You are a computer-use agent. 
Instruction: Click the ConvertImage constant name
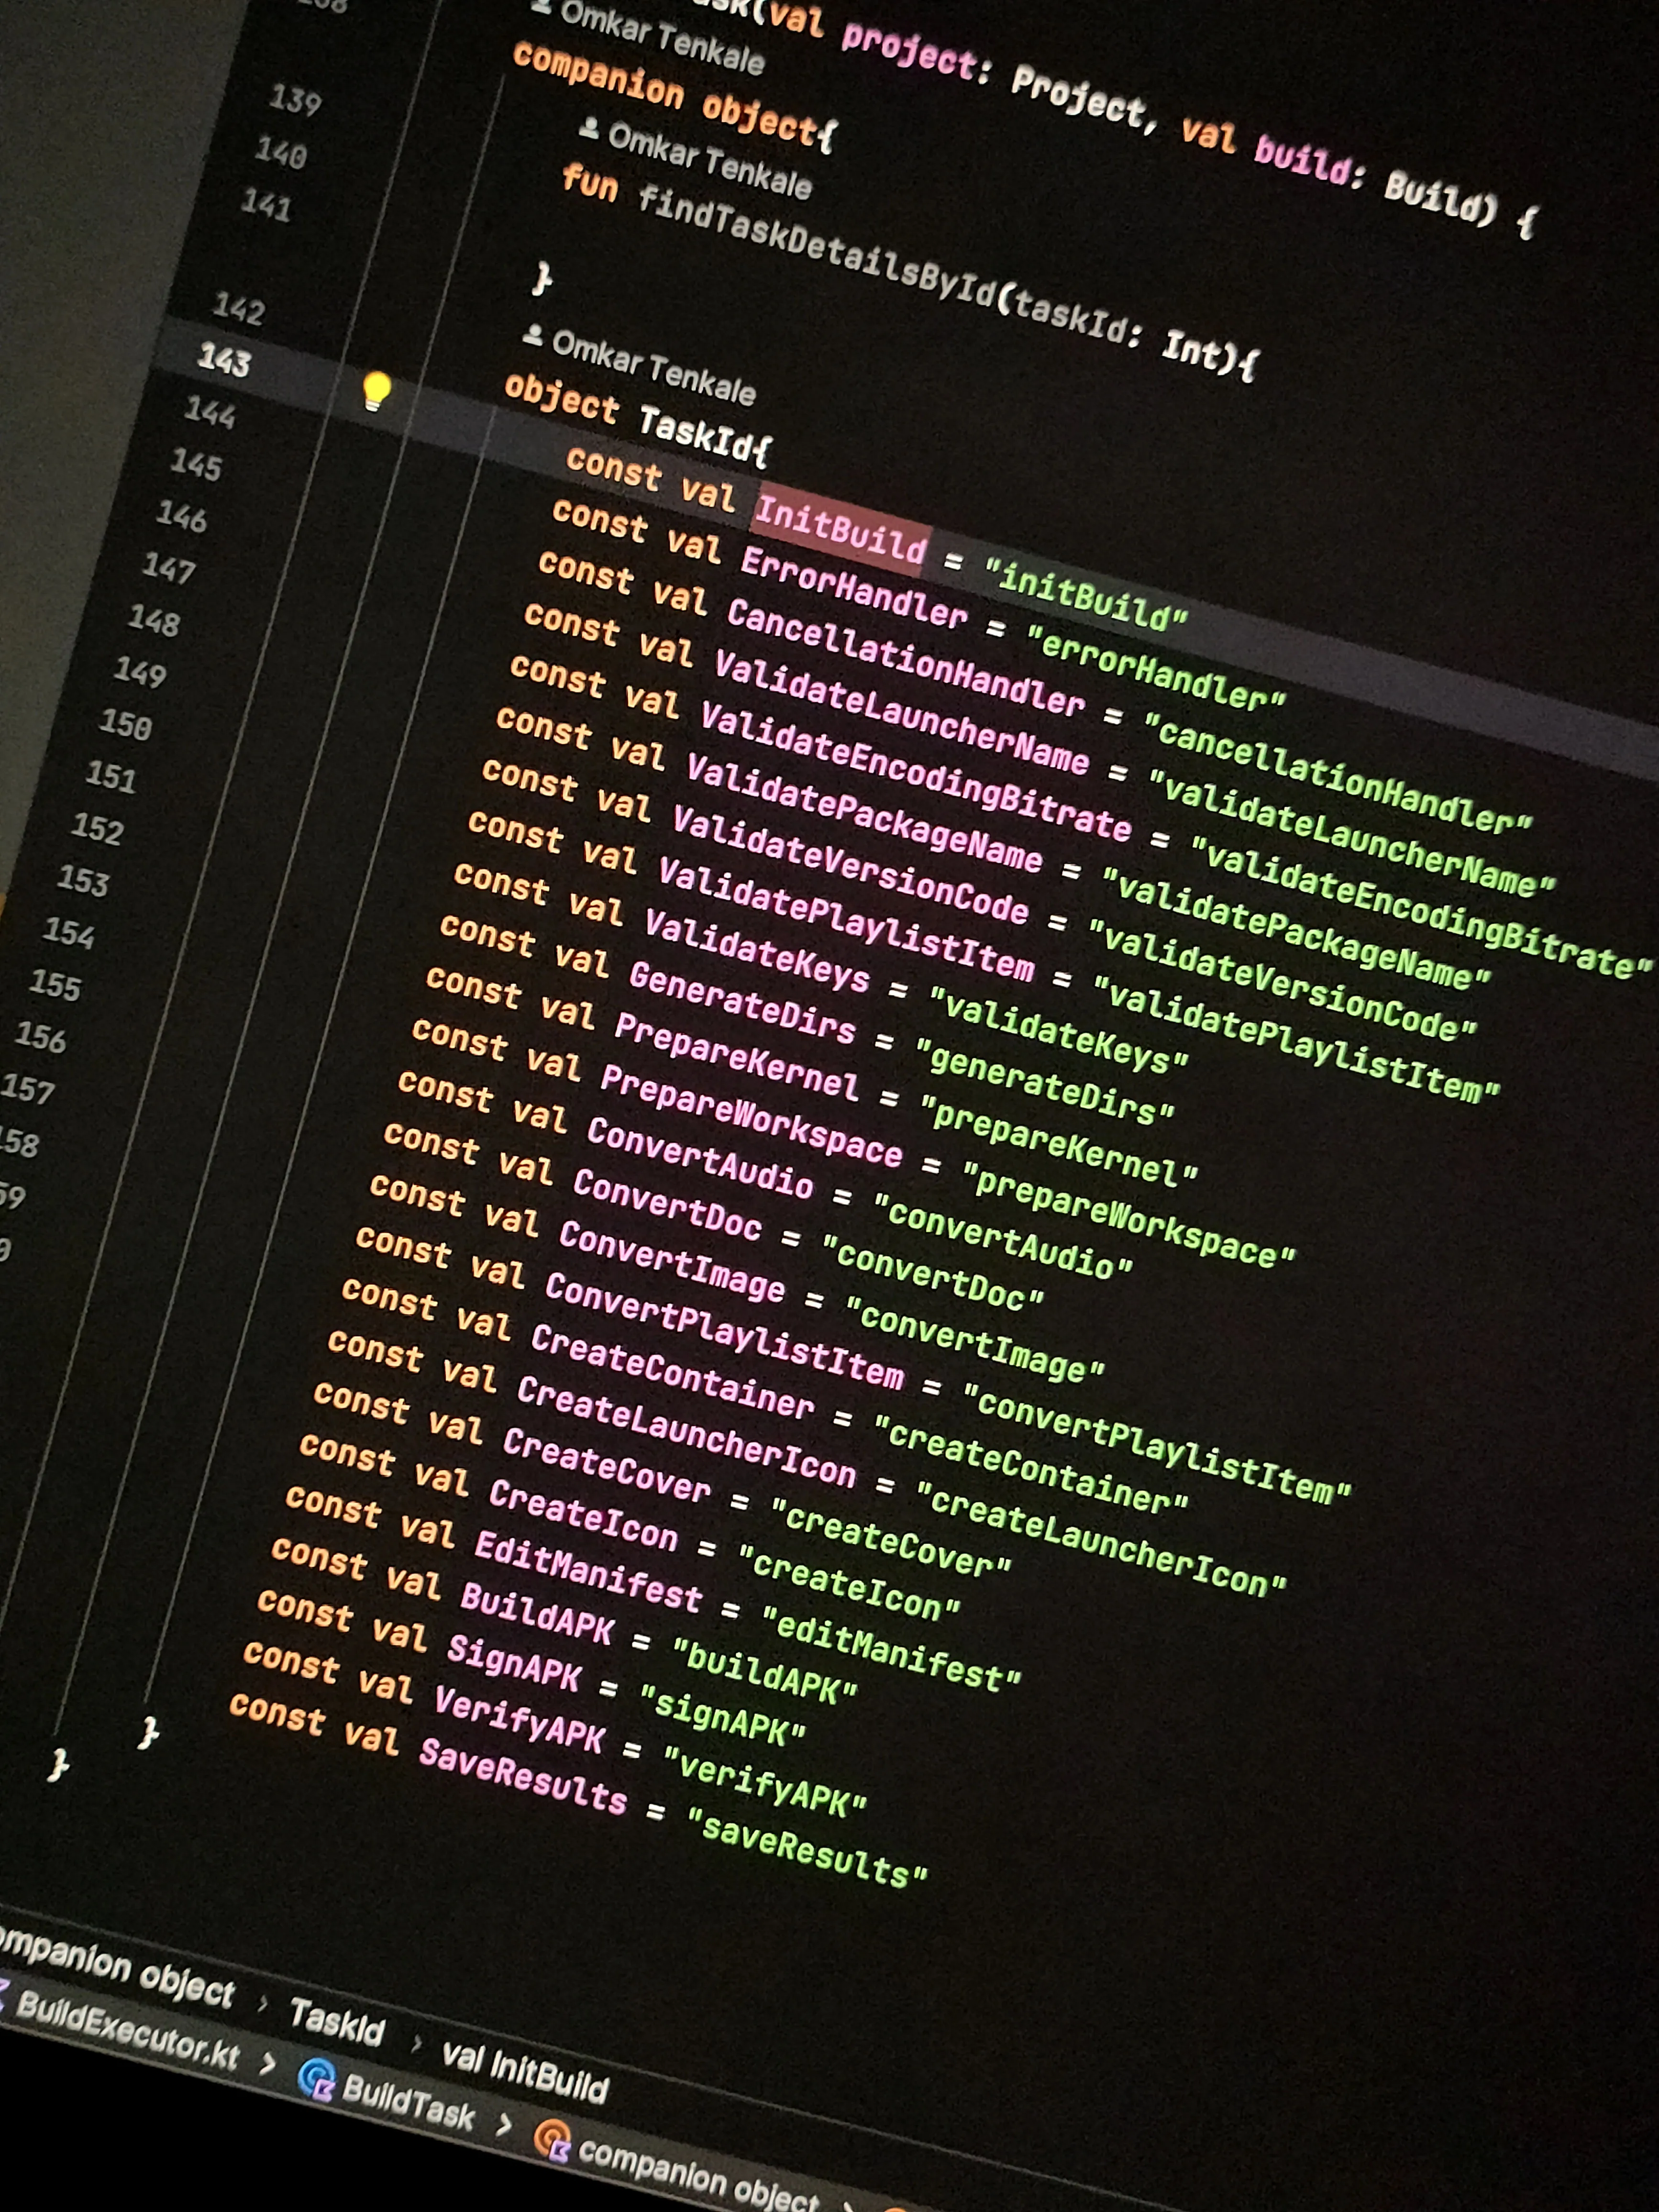[x=672, y=1261]
